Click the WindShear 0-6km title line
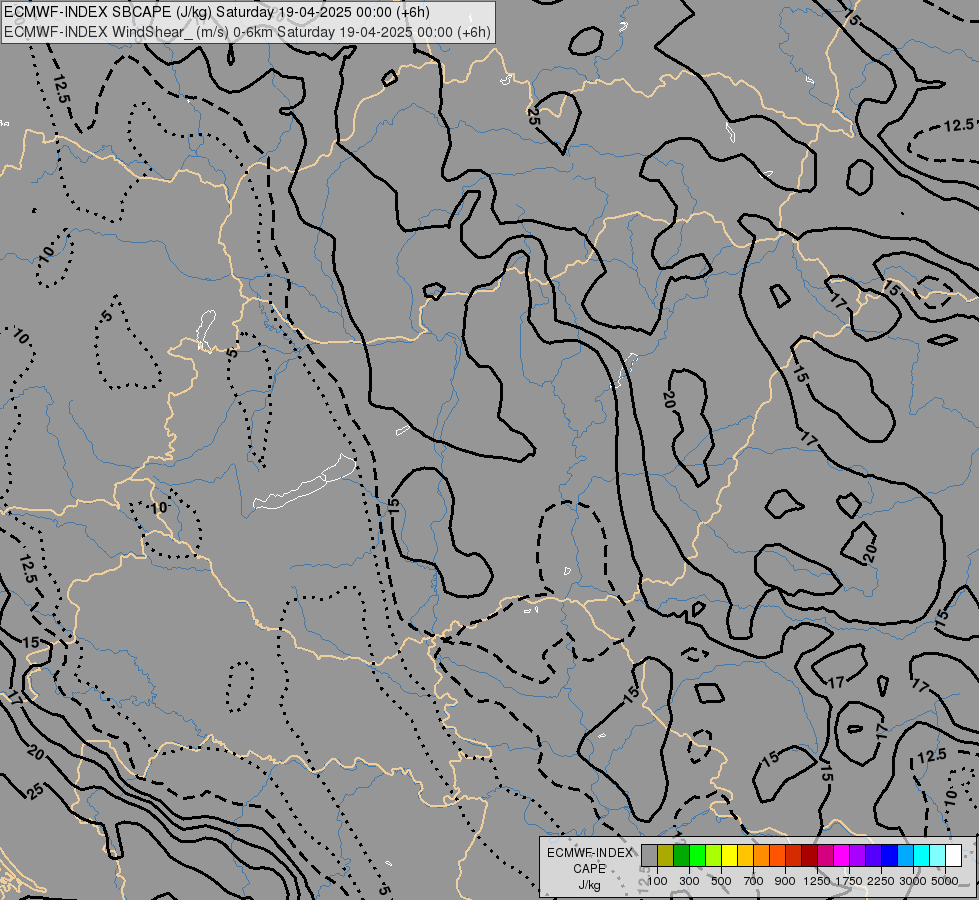Image resolution: width=979 pixels, height=900 pixels. 247,32
